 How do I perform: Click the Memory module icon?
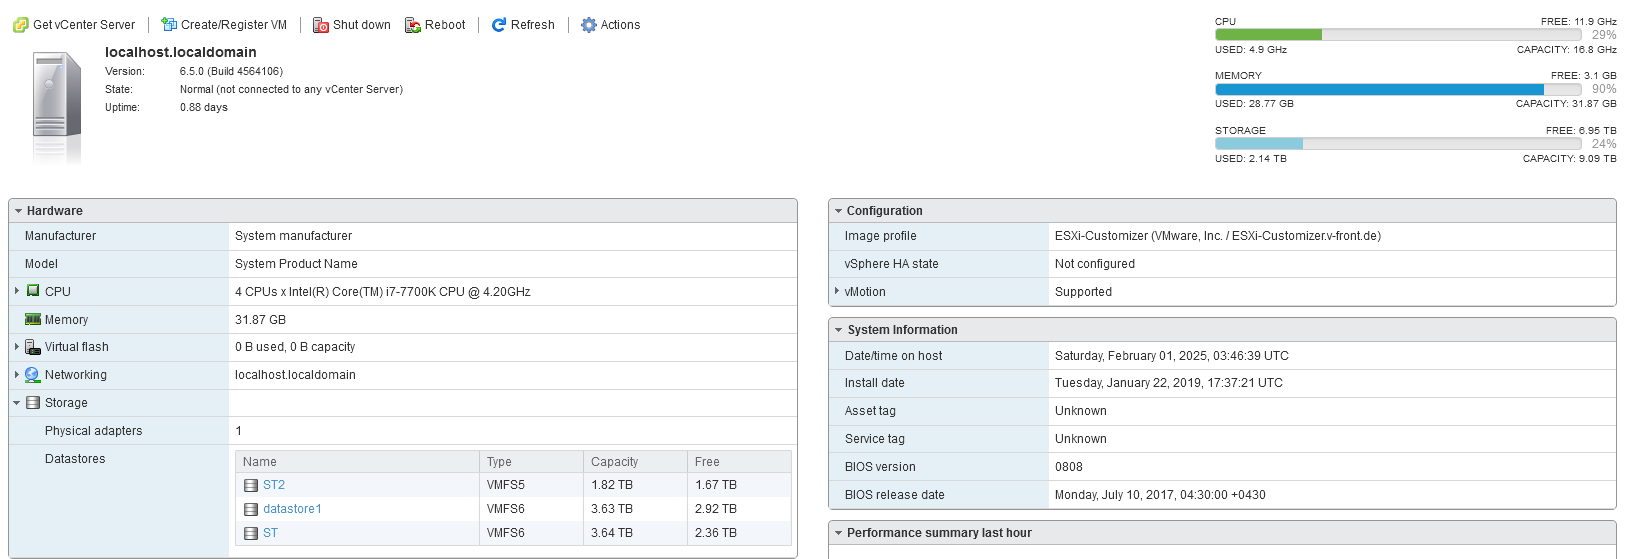click(x=33, y=319)
